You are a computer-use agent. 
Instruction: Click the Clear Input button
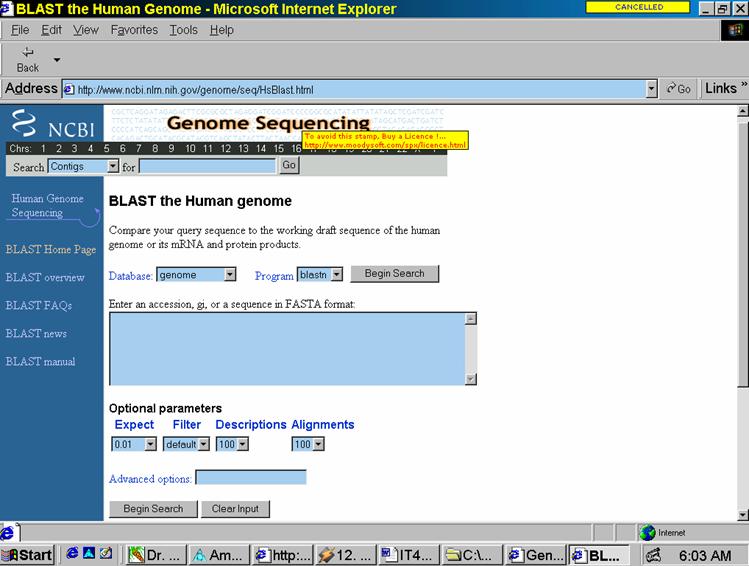click(235, 509)
